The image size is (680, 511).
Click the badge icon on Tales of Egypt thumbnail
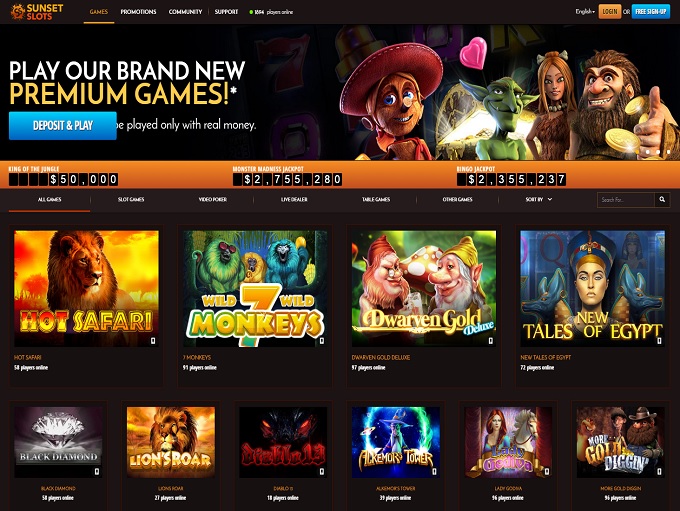(x=659, y=341)
